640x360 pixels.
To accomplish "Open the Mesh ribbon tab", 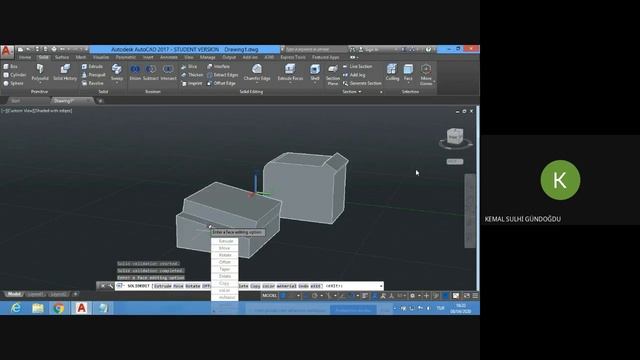I will click(81, 58).
